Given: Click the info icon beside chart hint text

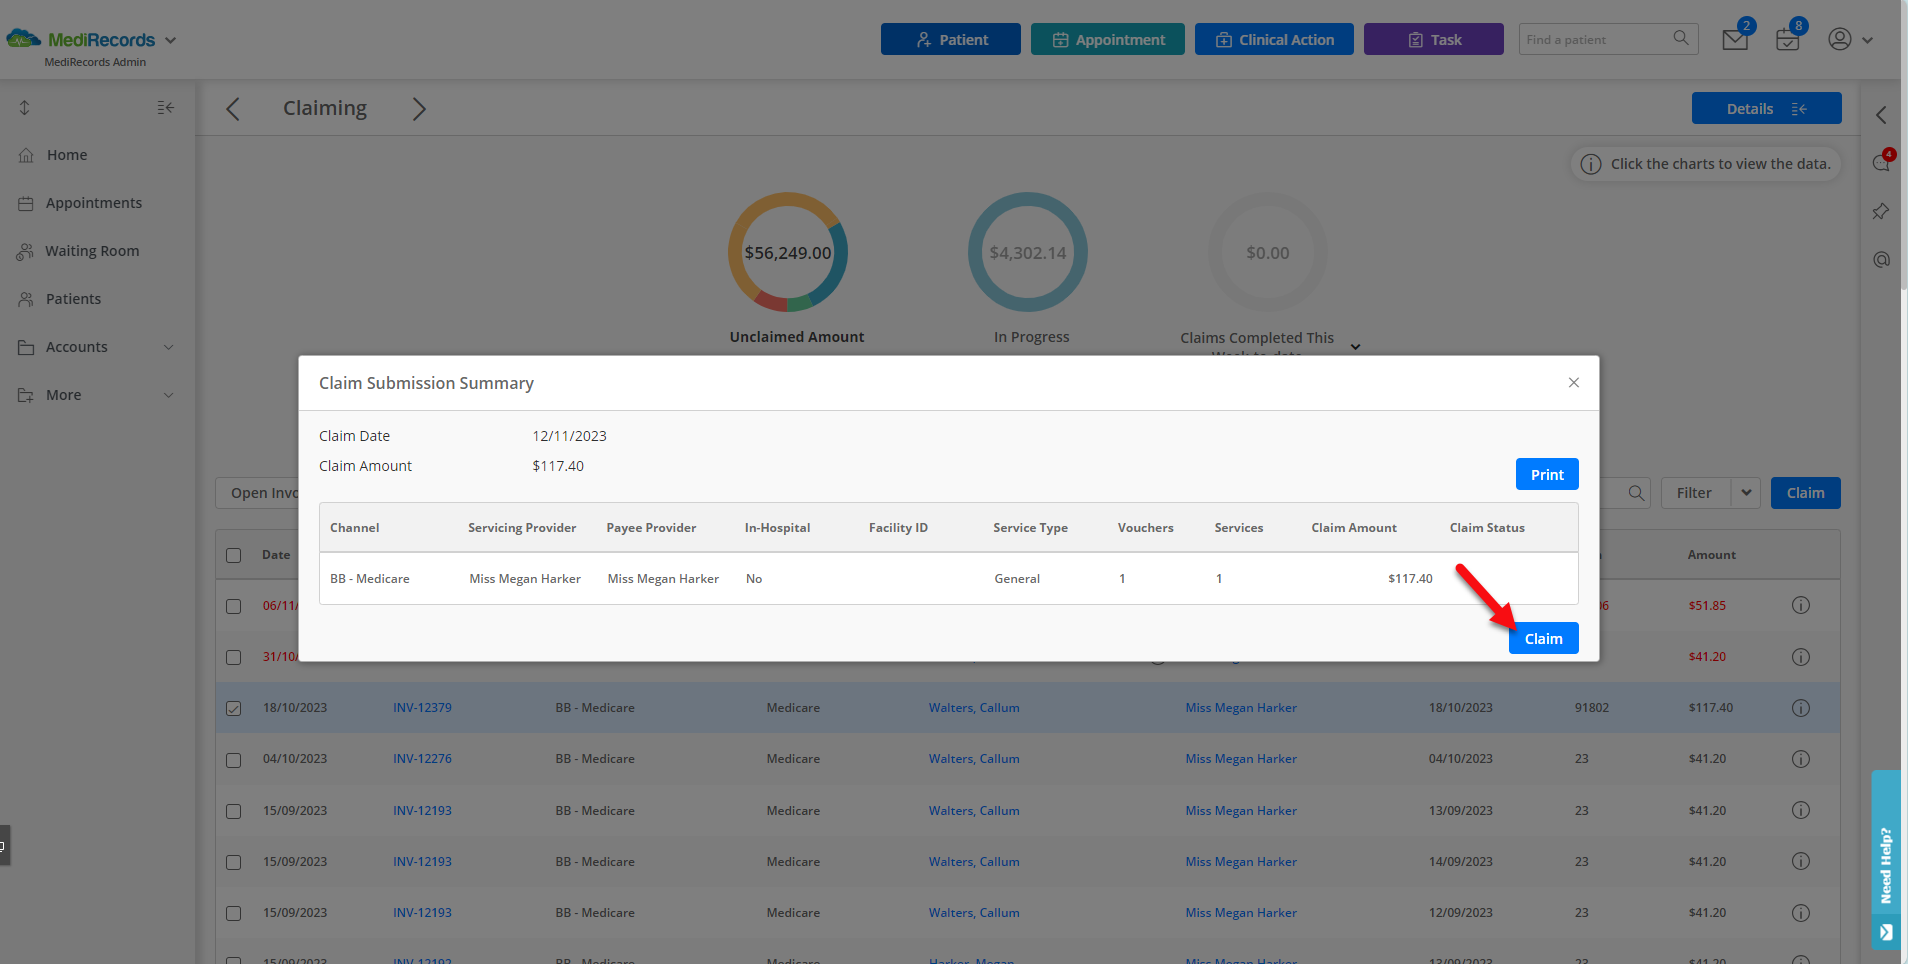Looking at the screenshot, I should click(x=1591, y=164).
